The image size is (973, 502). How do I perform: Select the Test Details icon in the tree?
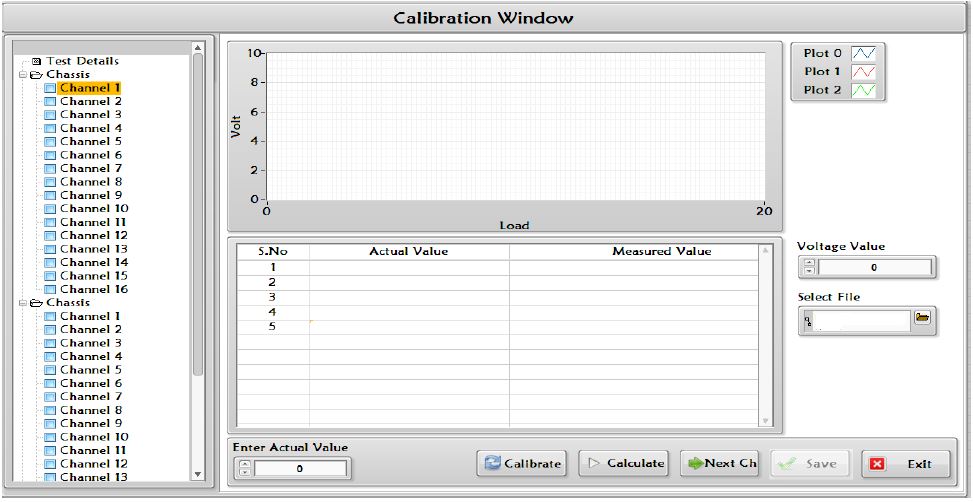click(37, 61)
